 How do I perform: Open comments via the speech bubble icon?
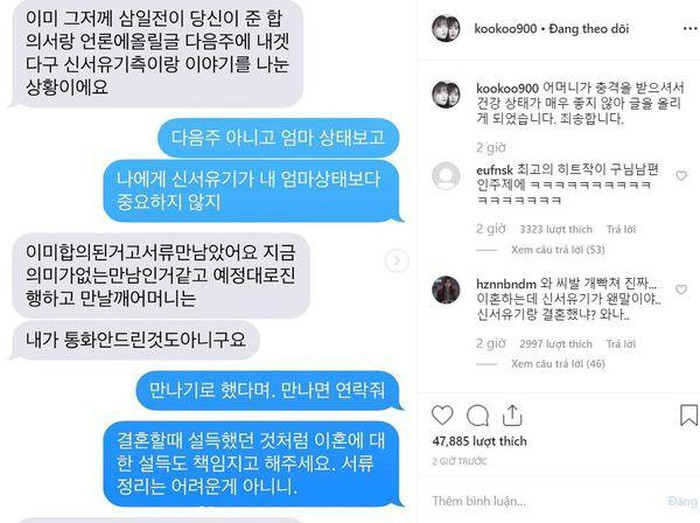[477, 415]
